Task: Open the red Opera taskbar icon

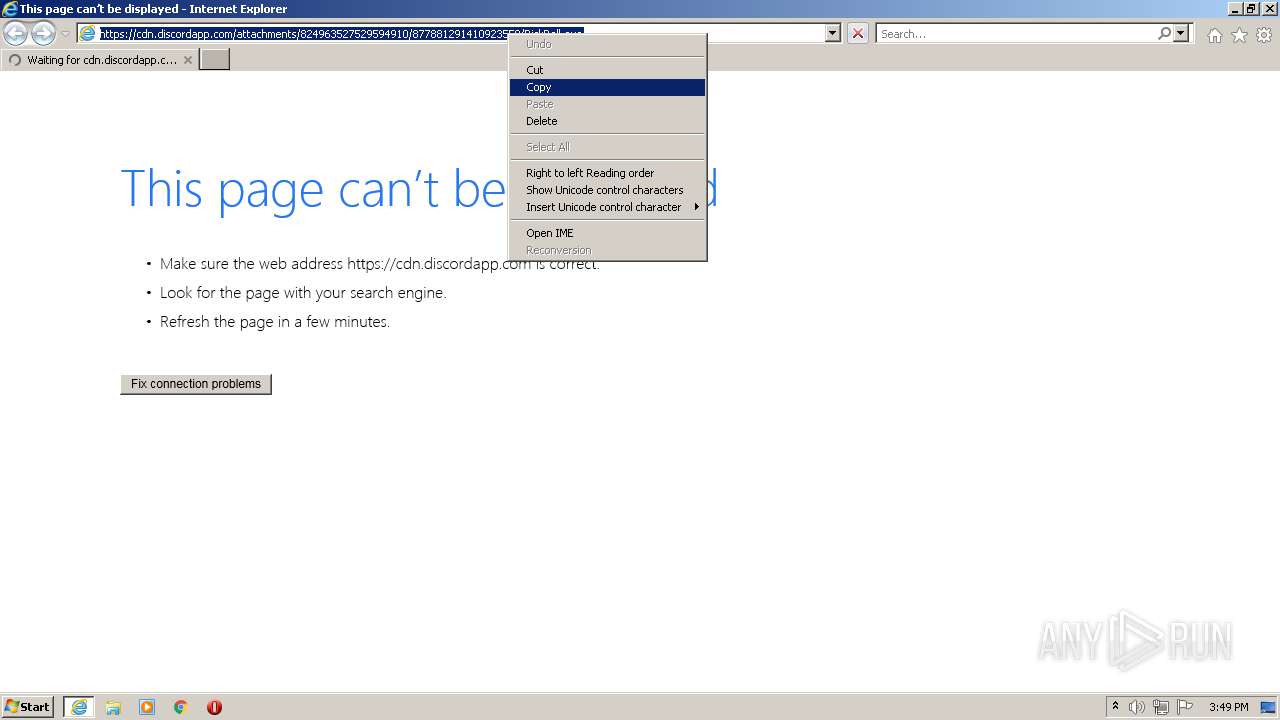Action: click(214, 707)
